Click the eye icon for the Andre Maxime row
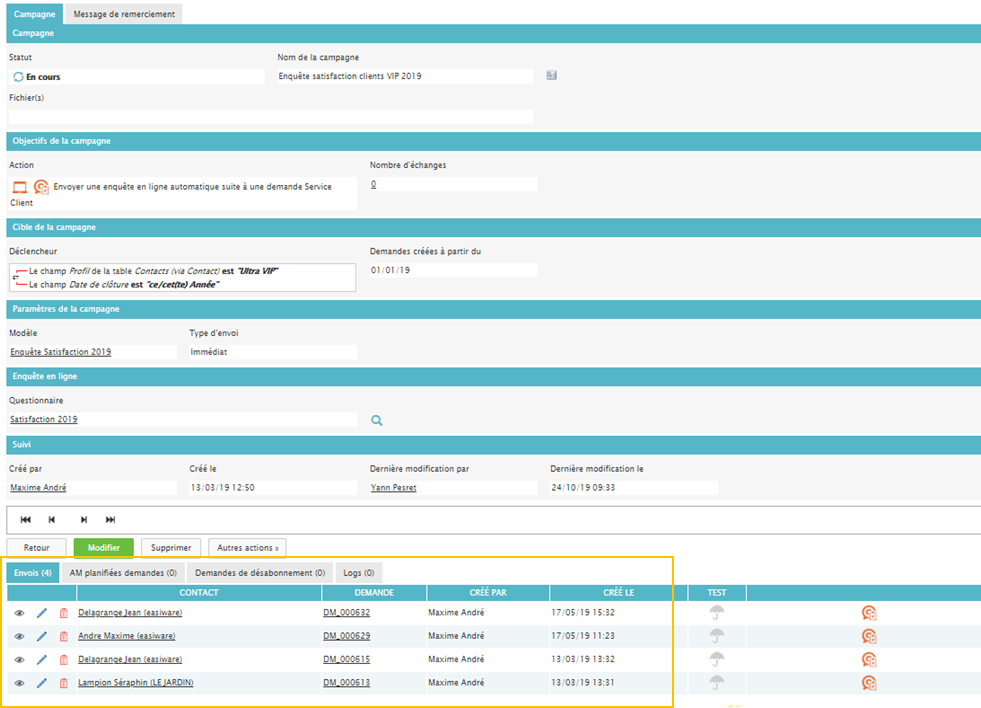The image size is (981, 708). [x=19, y=636]
